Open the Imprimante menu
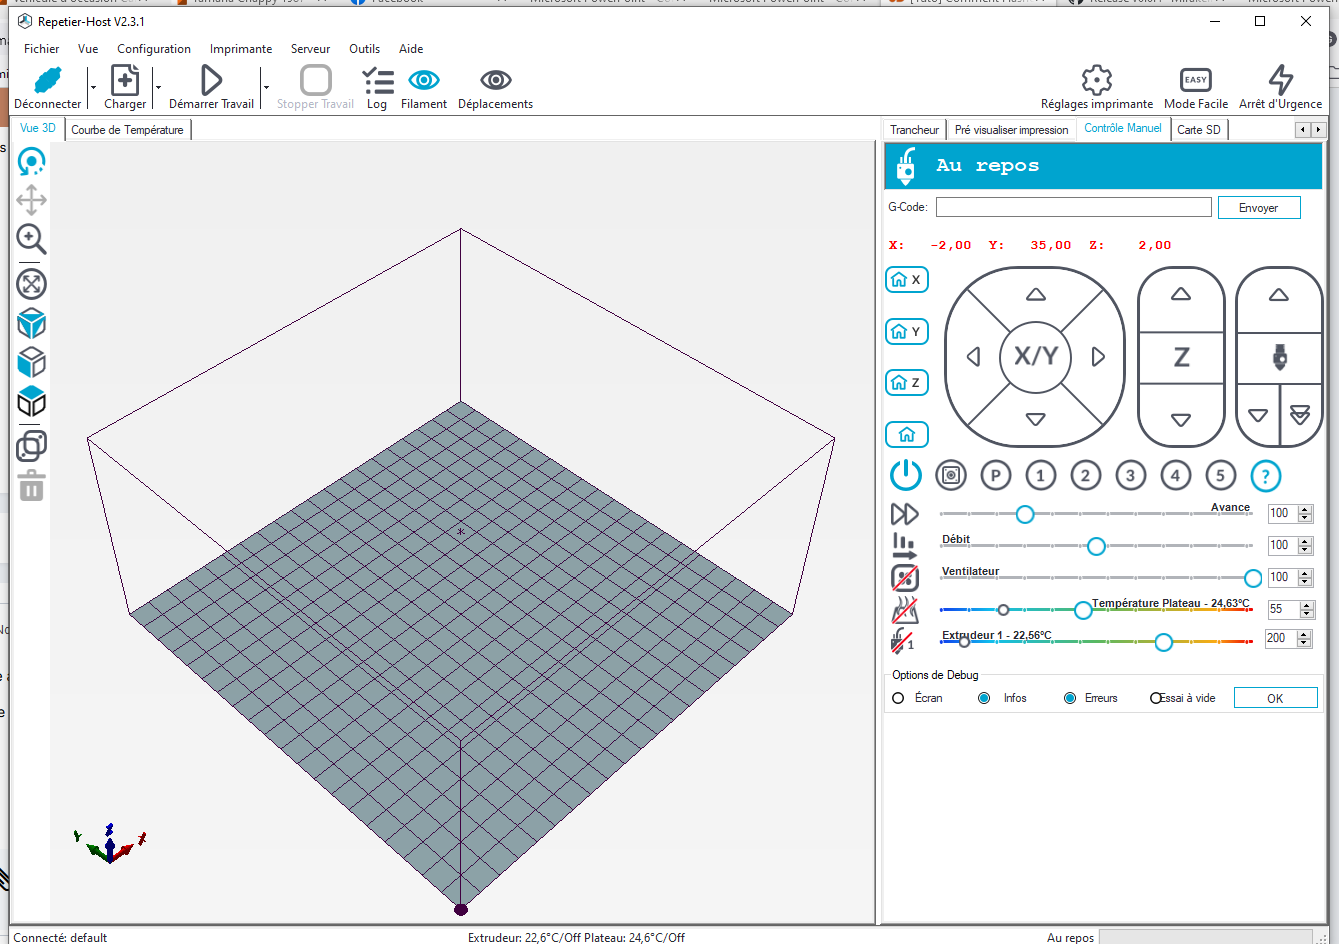1339x944 pixels. pos(241,49)
